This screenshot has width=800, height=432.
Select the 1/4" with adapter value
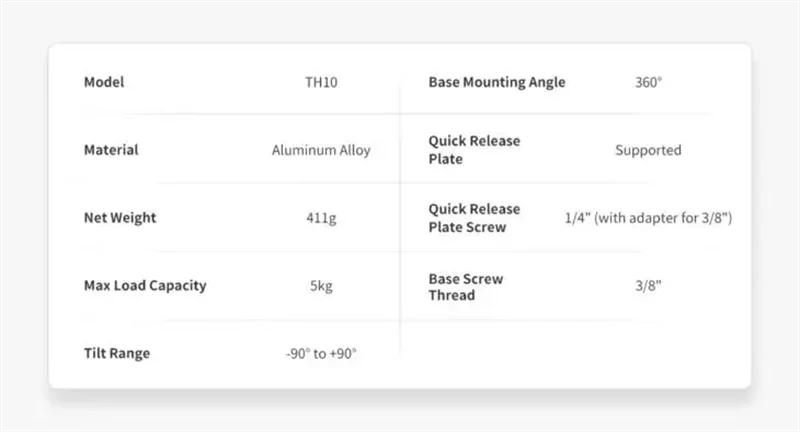coord(648,217)
